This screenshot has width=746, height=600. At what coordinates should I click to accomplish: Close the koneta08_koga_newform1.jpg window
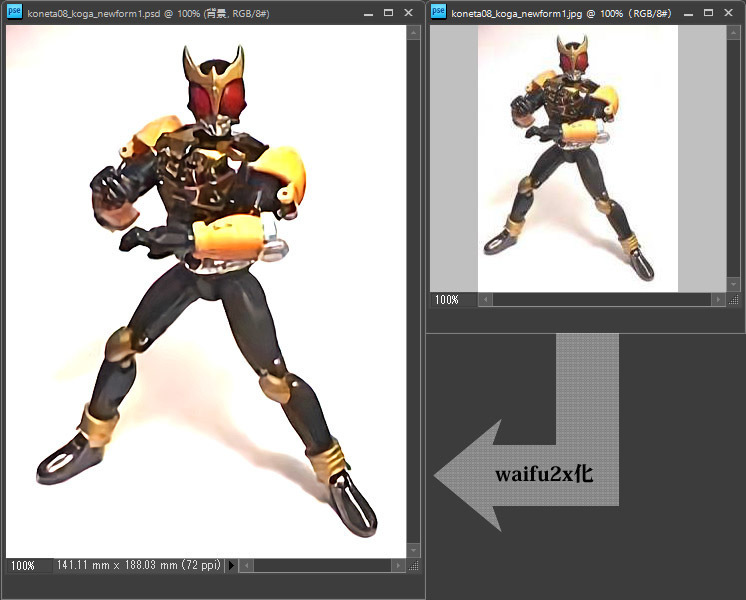click(x=728, y=13)
